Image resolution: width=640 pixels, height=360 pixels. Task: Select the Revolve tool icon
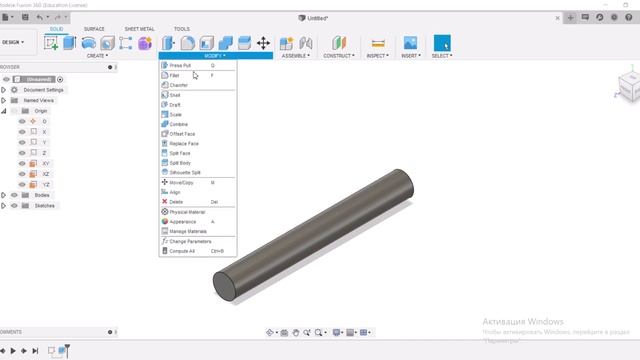(89, 43)
